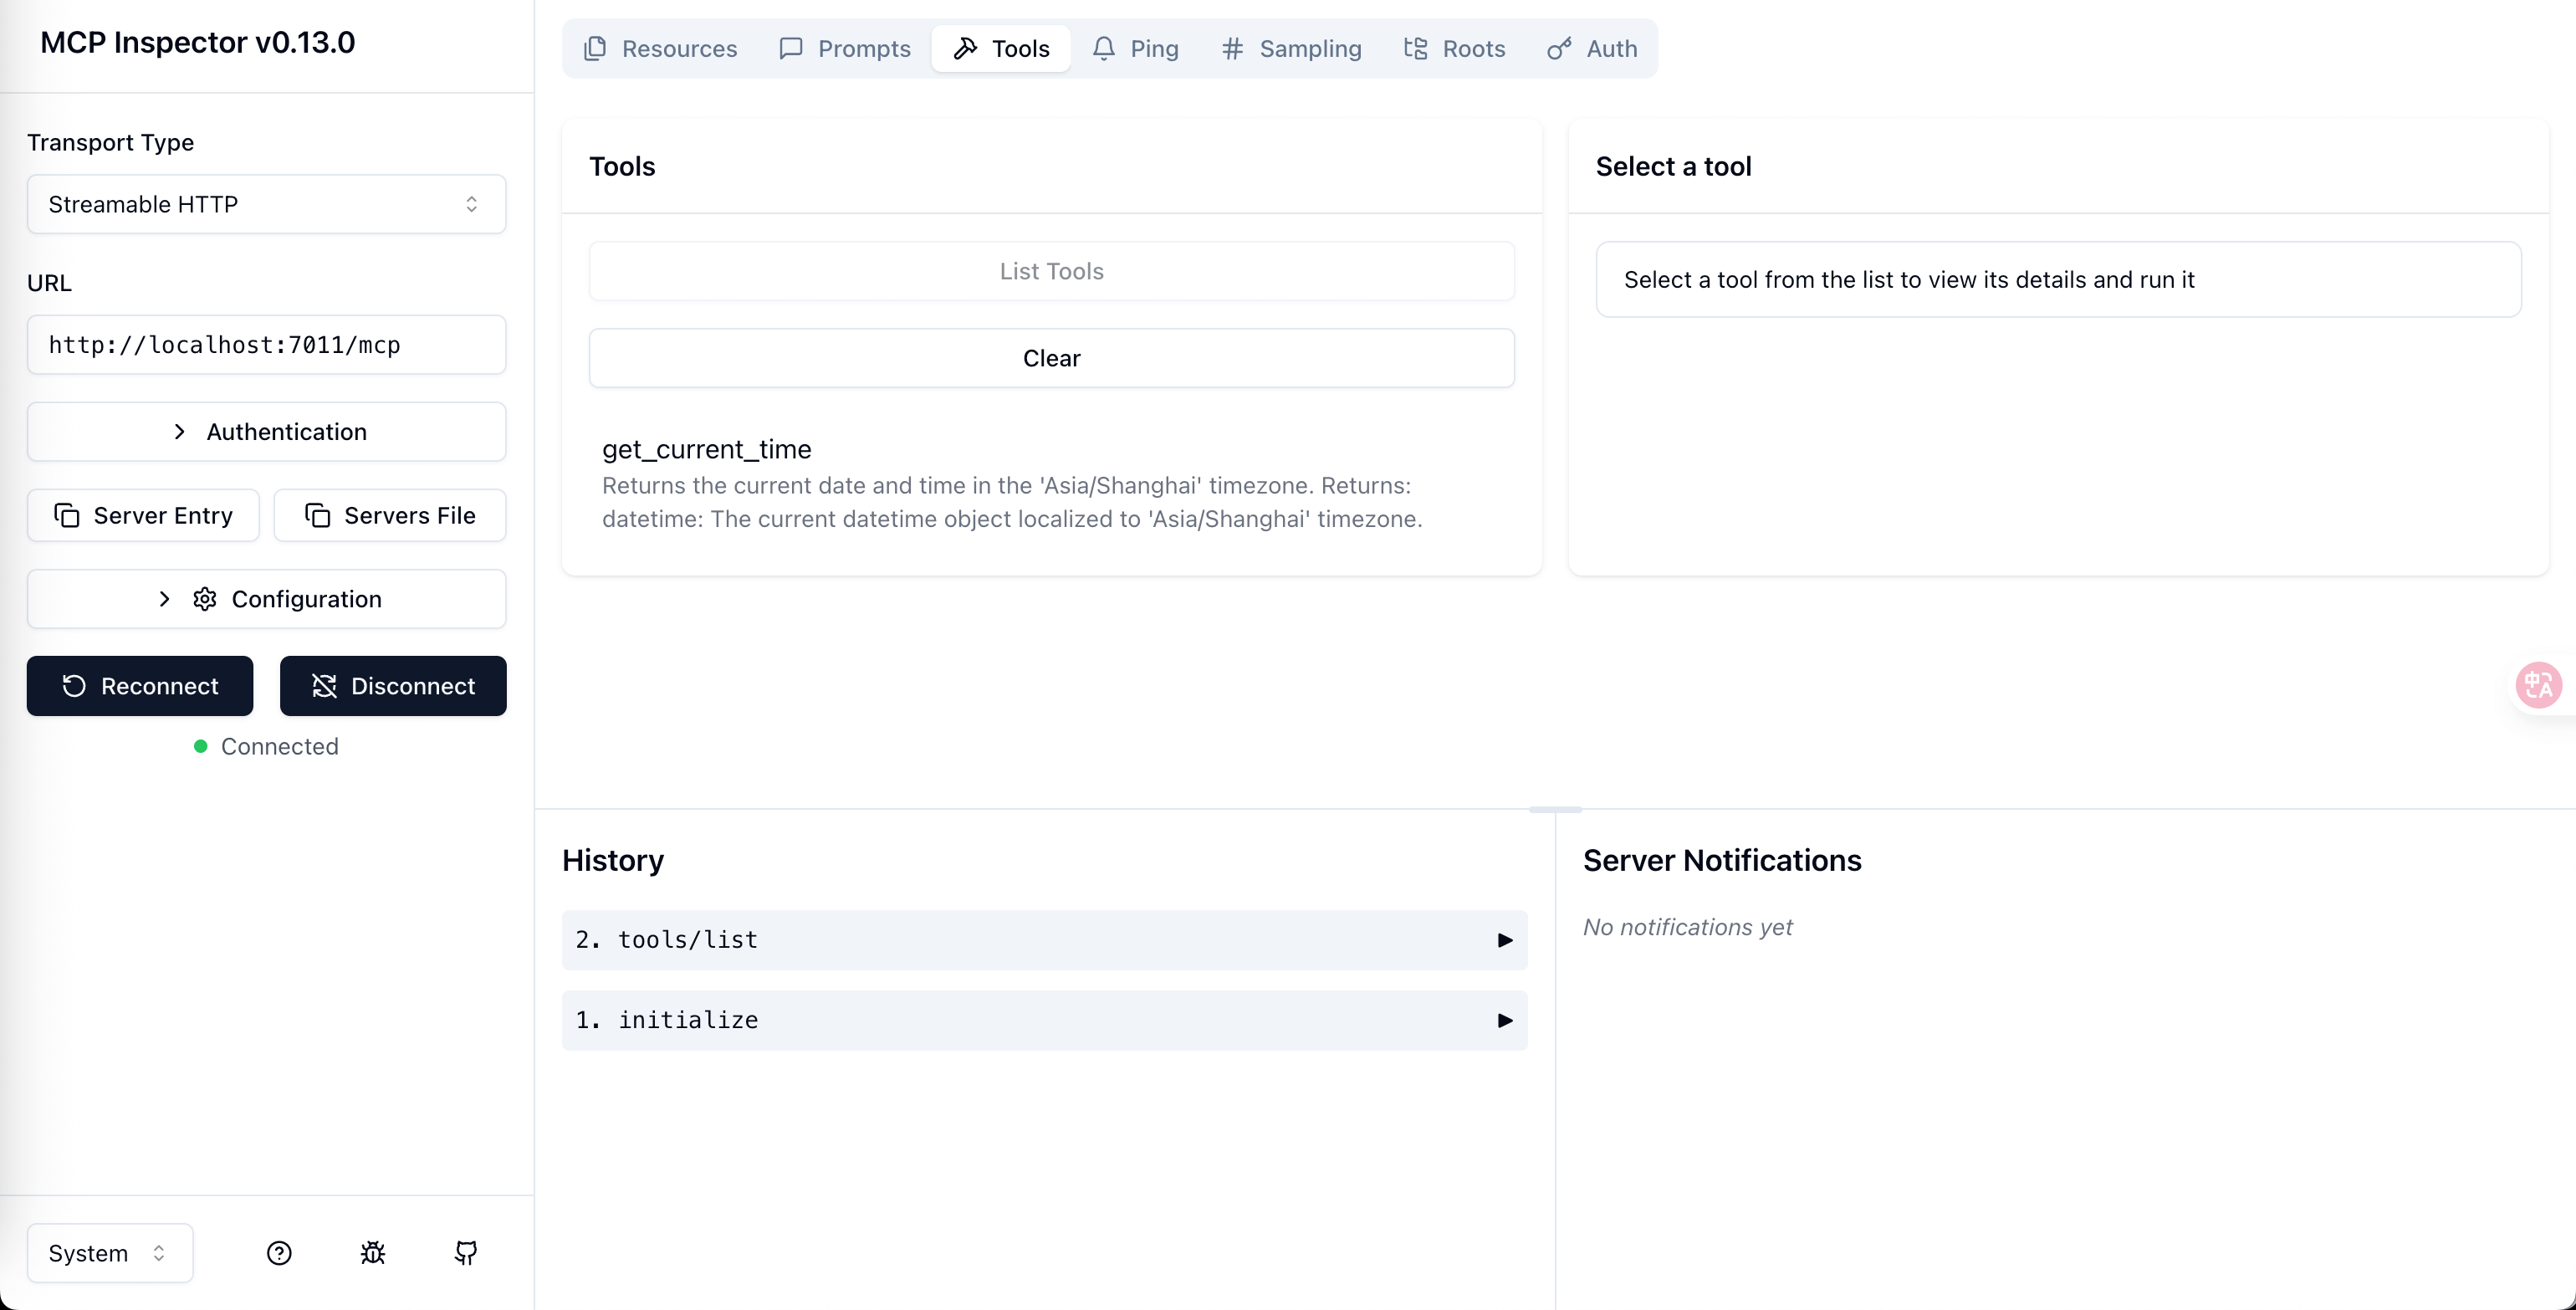Open the help circle icon
The image size is (2576, 1310).
click(279, 1253)
